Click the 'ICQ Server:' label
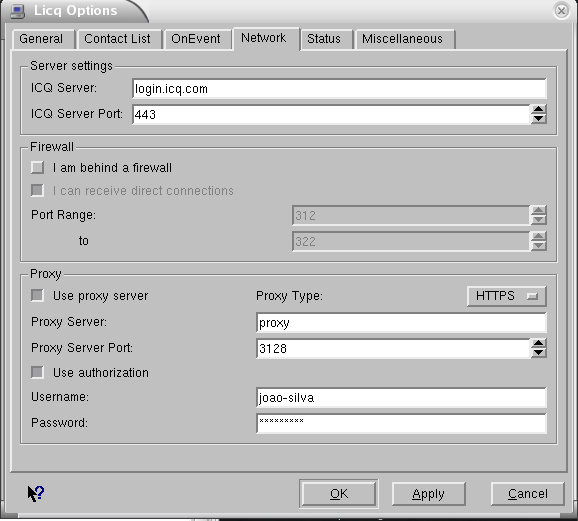Viewport: 578px width, 521px height. [64, 88]
